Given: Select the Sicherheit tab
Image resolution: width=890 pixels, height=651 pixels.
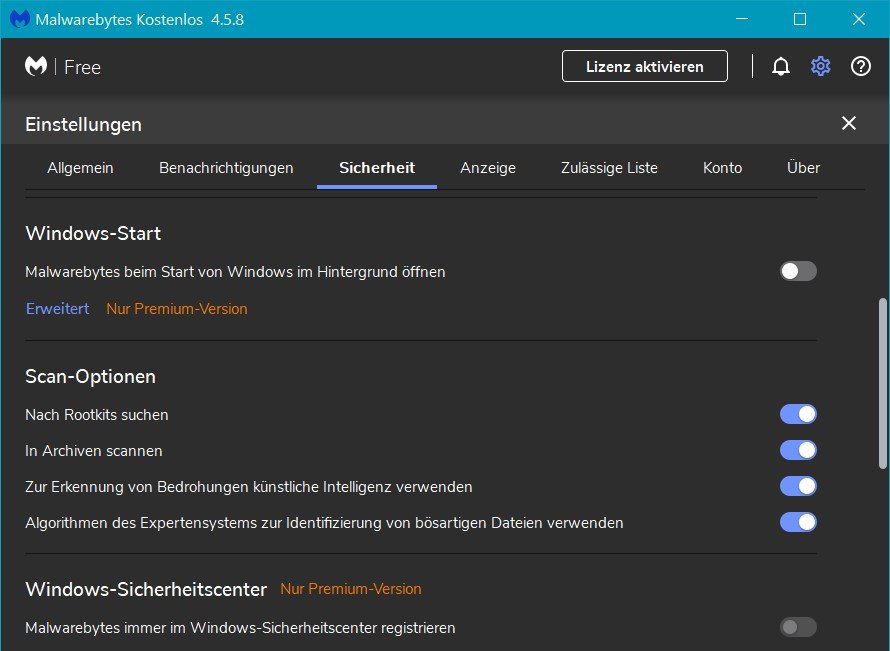Looking at the screenshot, I should point(377,168).
